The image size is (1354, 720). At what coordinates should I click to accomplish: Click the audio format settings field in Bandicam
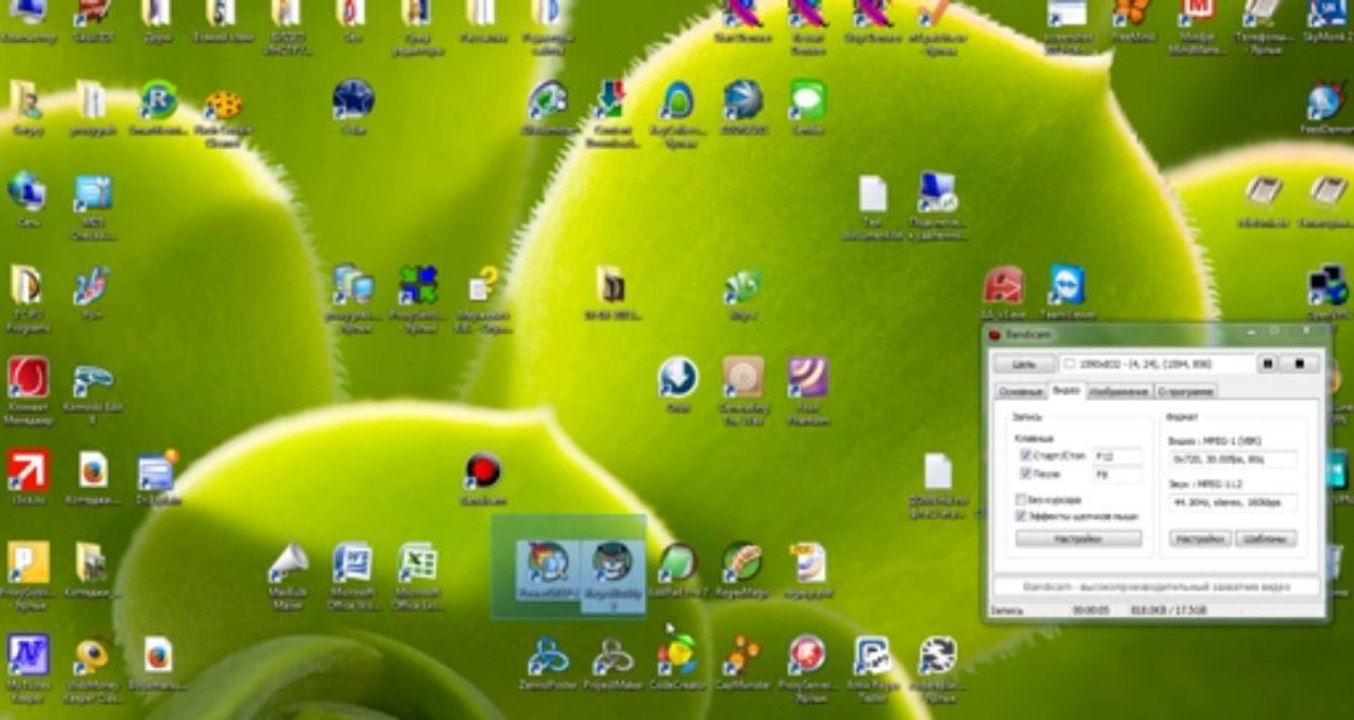pyautogui.click(x=1233, y=502)
